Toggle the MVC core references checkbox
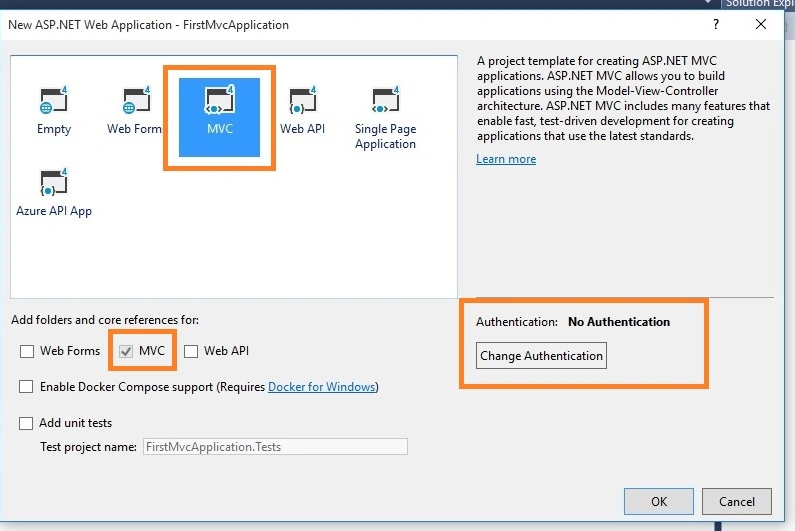The height and width of the screenshot is (531, 795). tap(126, 351)
